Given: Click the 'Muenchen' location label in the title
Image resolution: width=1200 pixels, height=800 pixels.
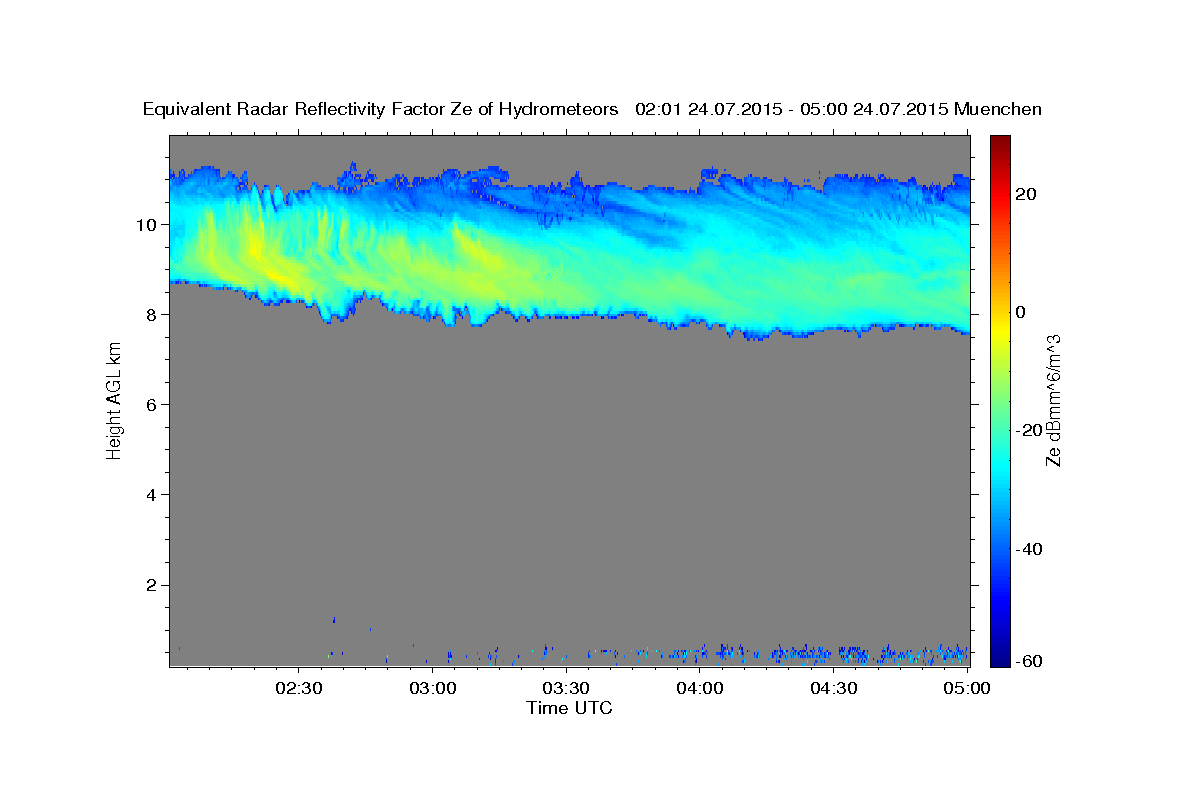Looking at the screenshot, I should coord(998,110).
